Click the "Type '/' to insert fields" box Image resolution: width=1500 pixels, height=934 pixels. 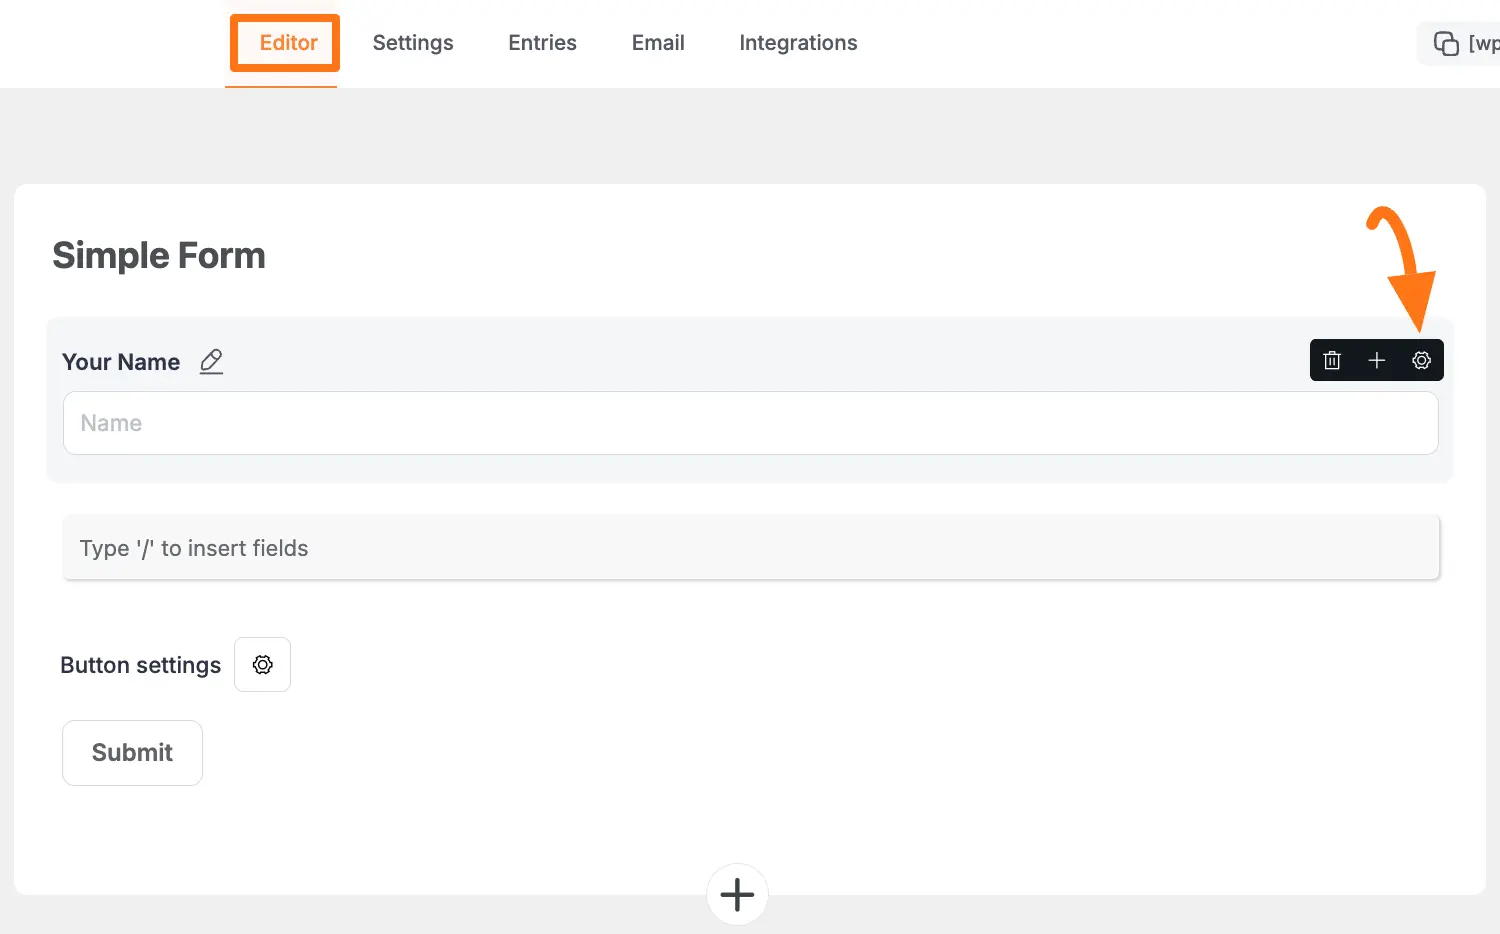pos(750,548)
